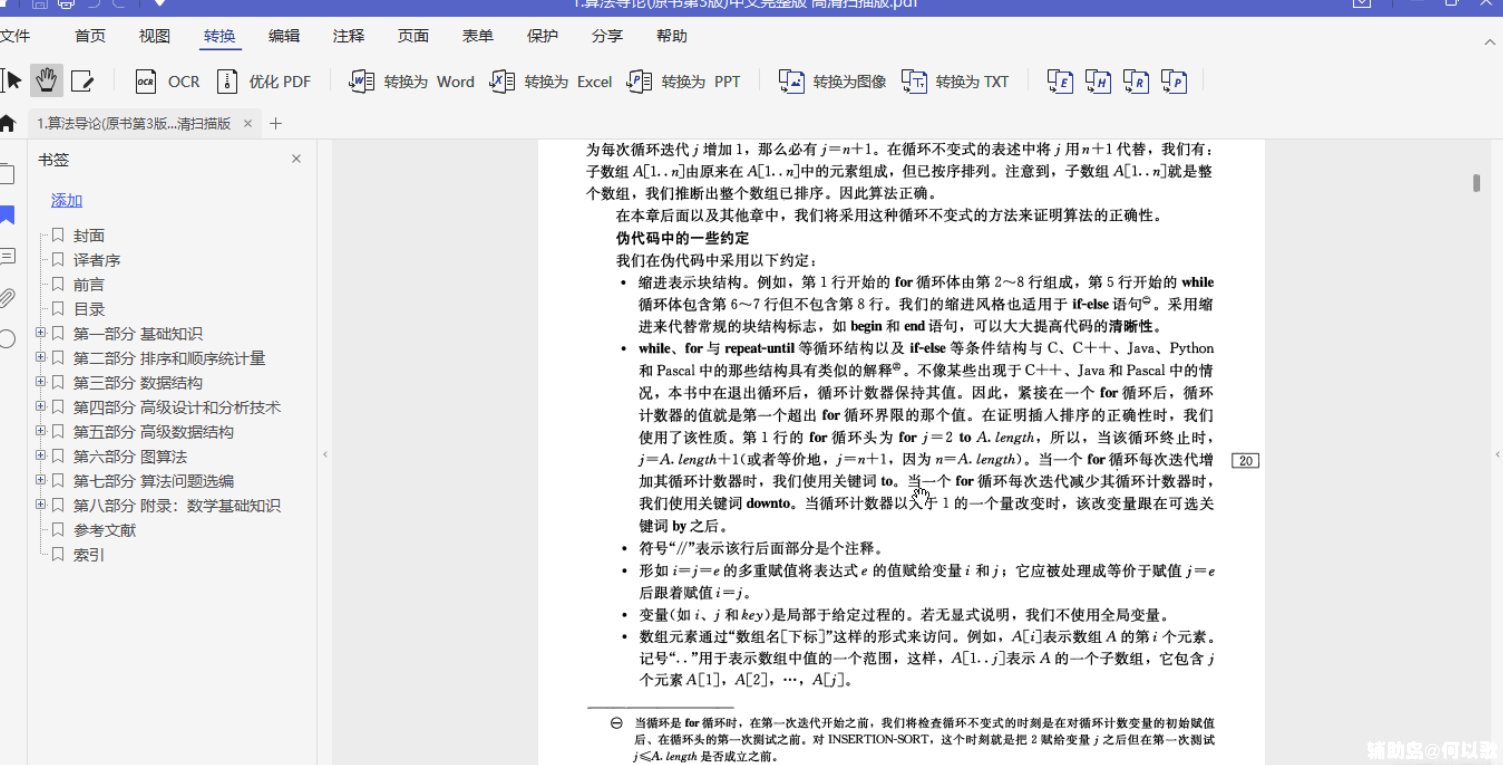Convert the PDF to Excel
Image resolution: width=1503 pixels, height=765 pixels.
coord(550,81)
